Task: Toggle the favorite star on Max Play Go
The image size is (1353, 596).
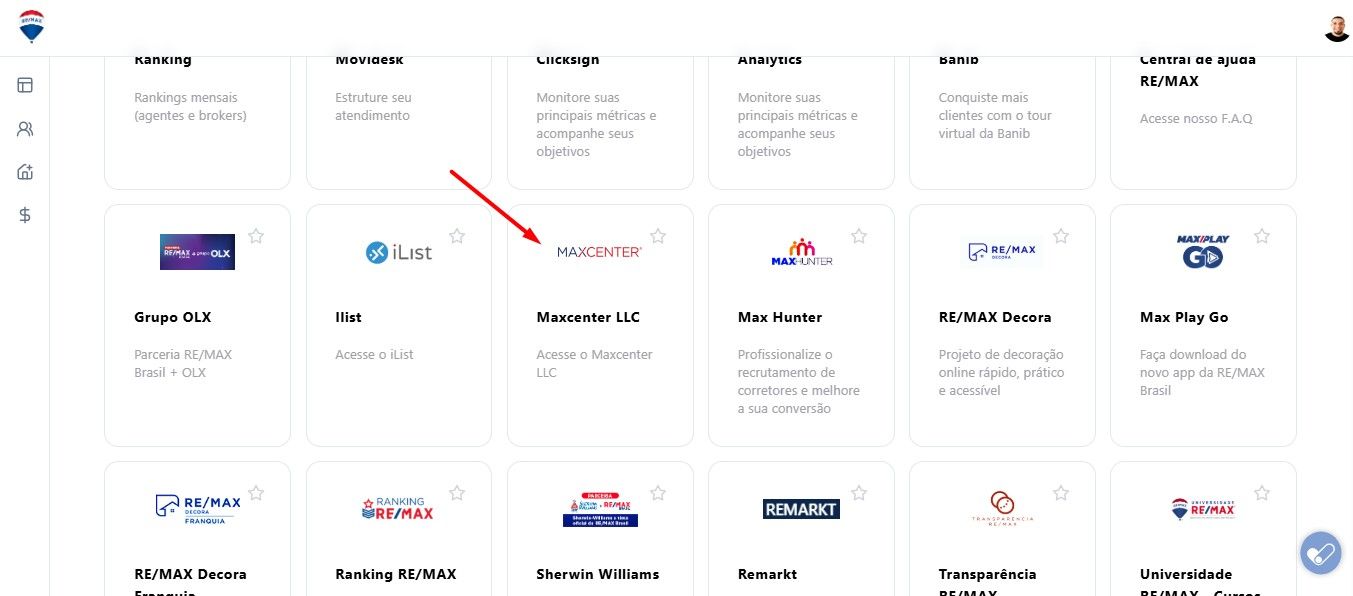Action: [x=1262, y=236]
